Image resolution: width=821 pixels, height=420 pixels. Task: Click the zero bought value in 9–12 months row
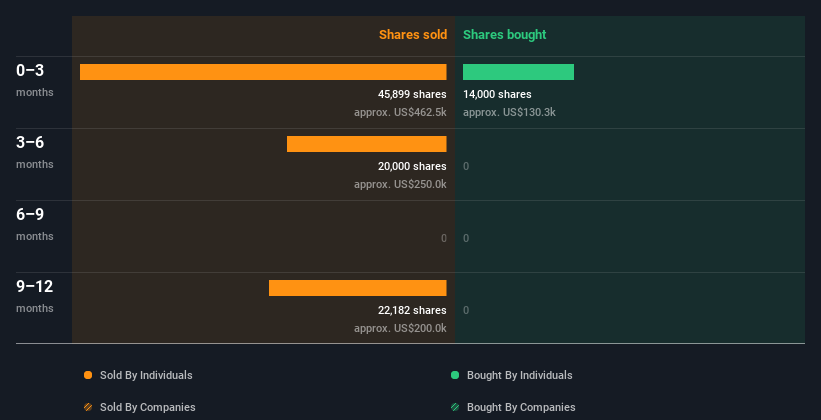[466, 311]
